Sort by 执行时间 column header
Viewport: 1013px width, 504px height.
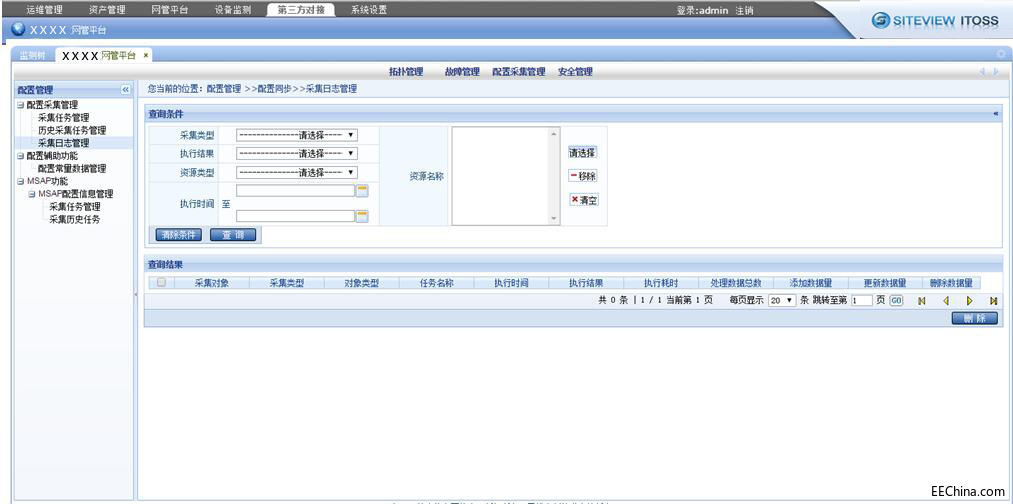tap(512, 283)
